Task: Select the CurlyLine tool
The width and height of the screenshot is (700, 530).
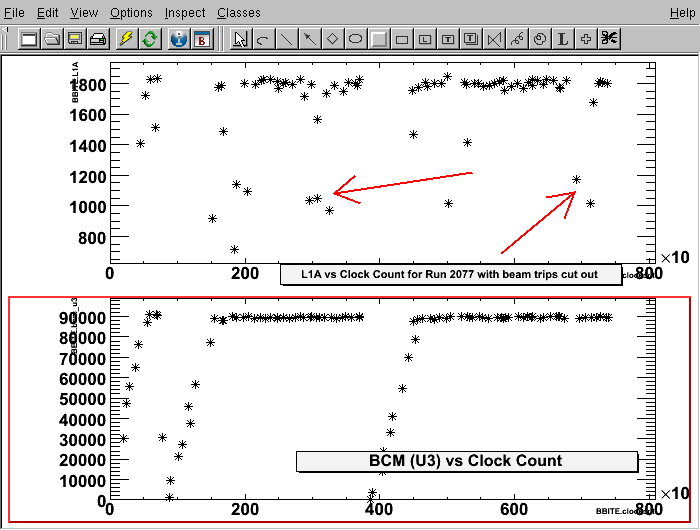Action: pos(517,39)
